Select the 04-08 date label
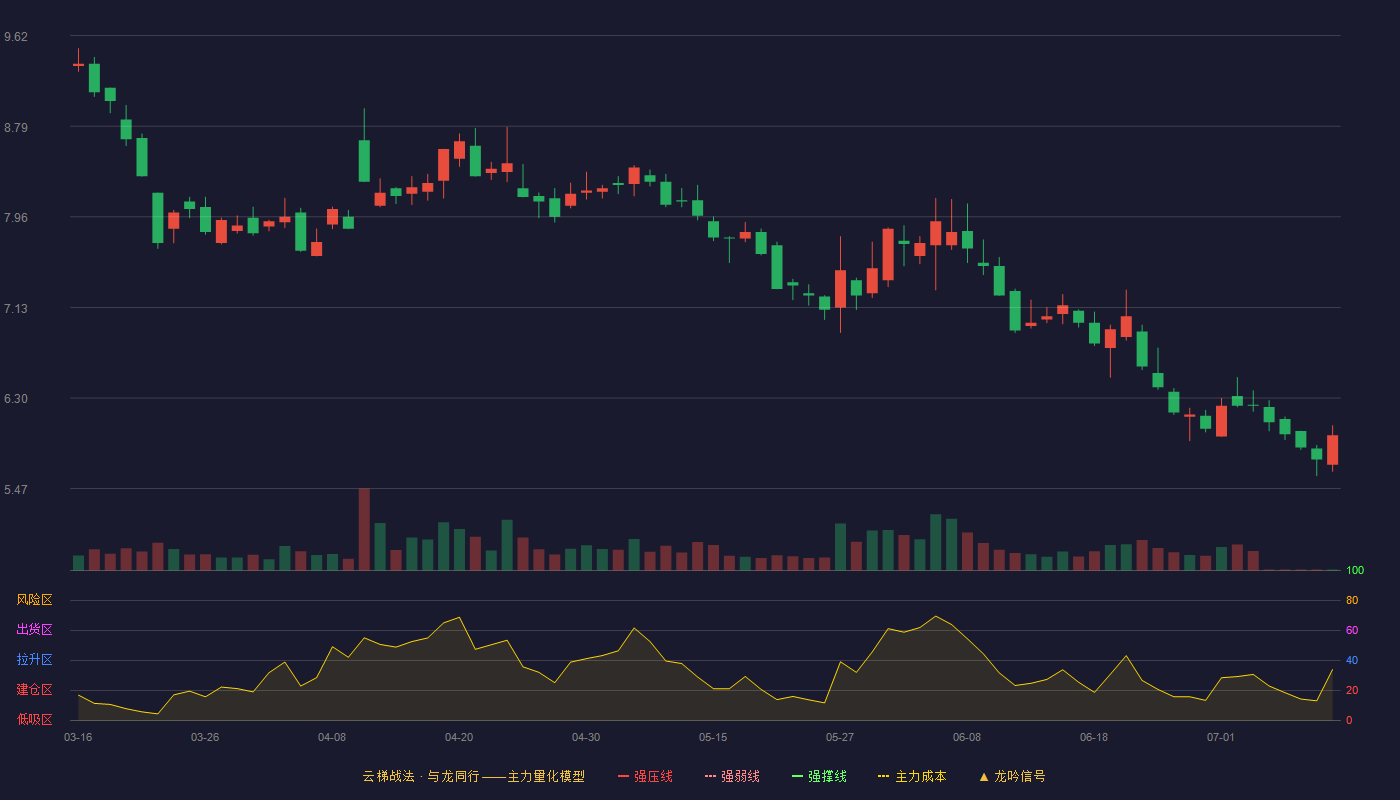This screenshot has width=1400, height=800. click(x=332, y=737)
